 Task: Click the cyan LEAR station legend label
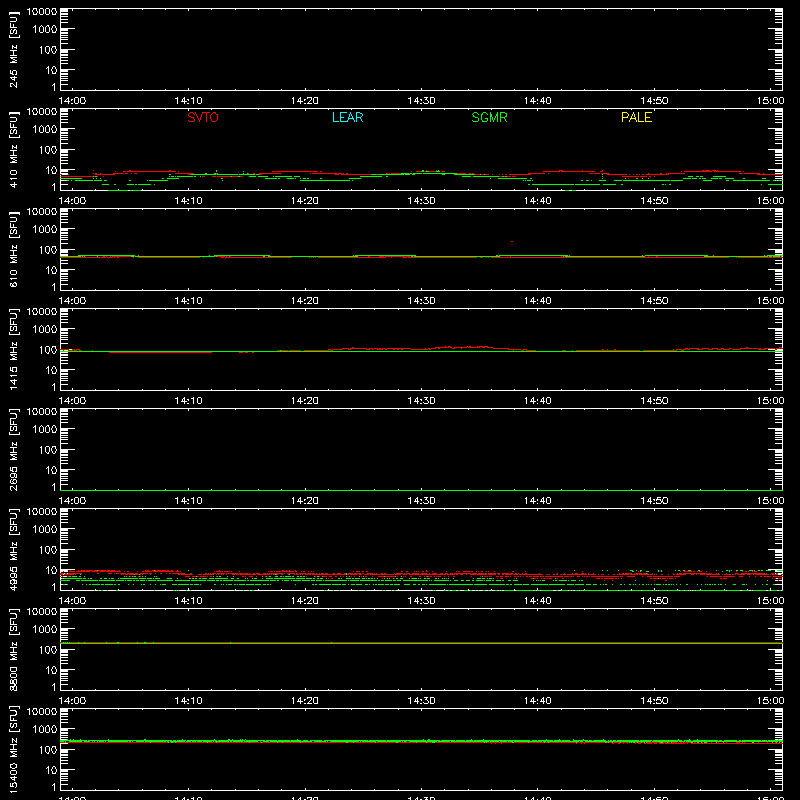coord(347,117)
